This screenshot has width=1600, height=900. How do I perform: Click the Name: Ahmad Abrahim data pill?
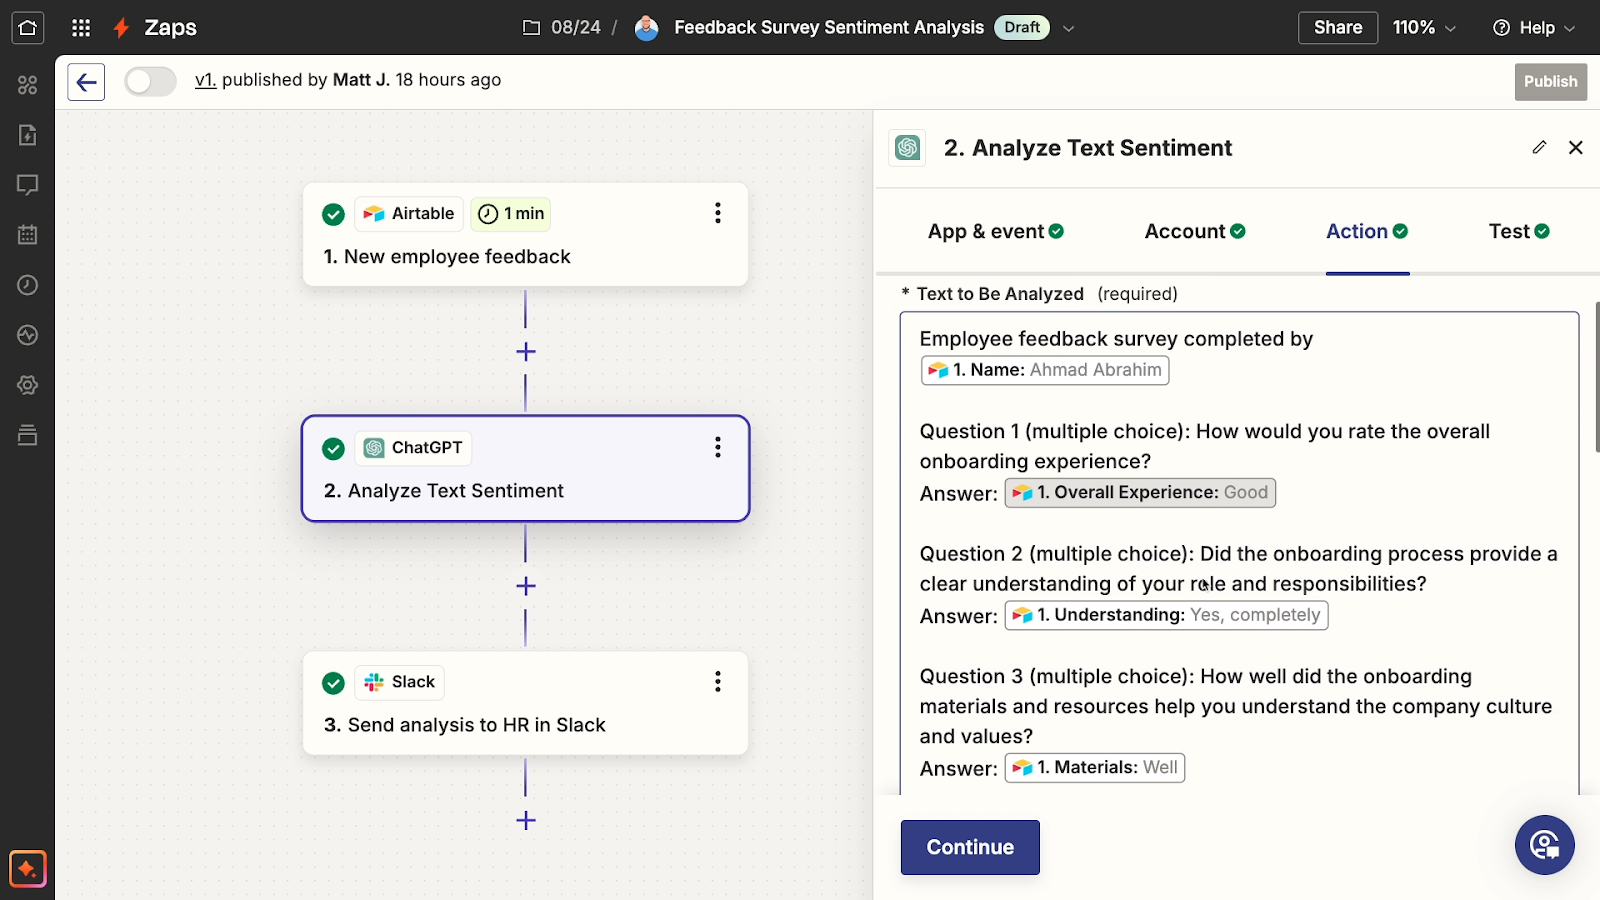click(x=1045, y=370)
